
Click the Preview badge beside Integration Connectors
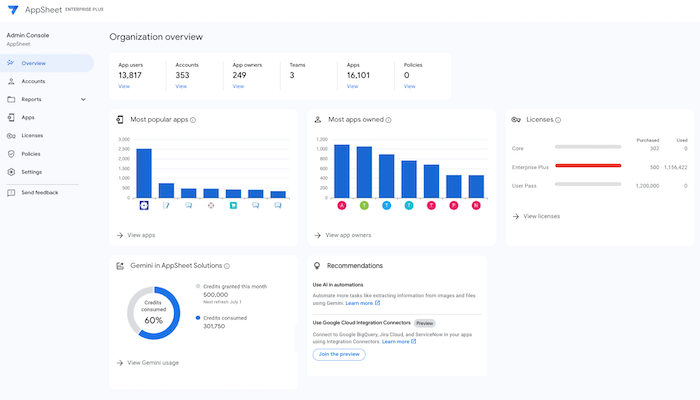coord(425,323)
